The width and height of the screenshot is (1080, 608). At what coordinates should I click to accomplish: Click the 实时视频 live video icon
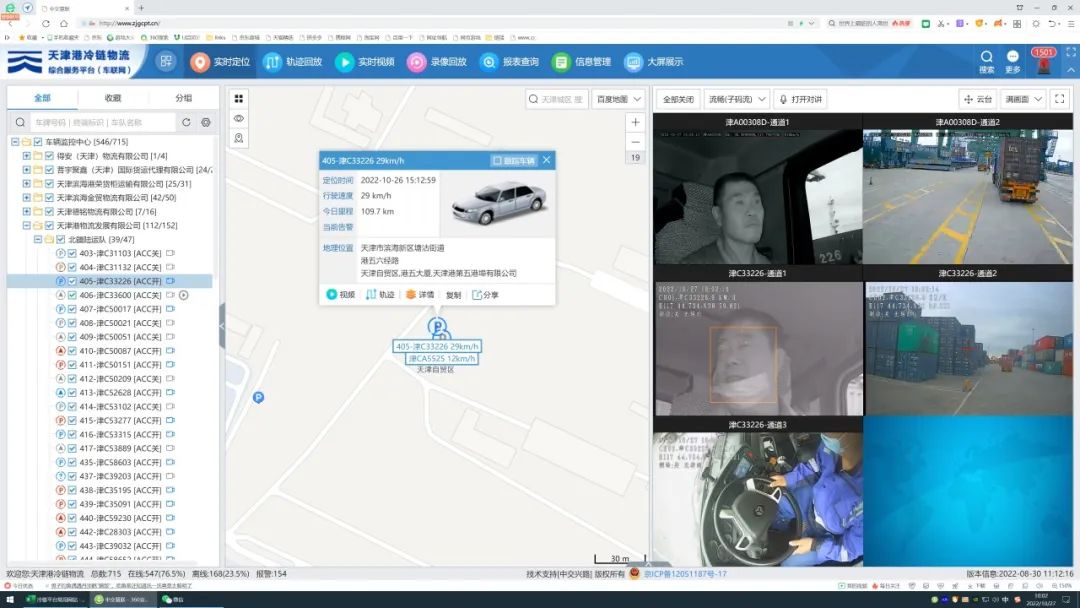coord(344,62)
